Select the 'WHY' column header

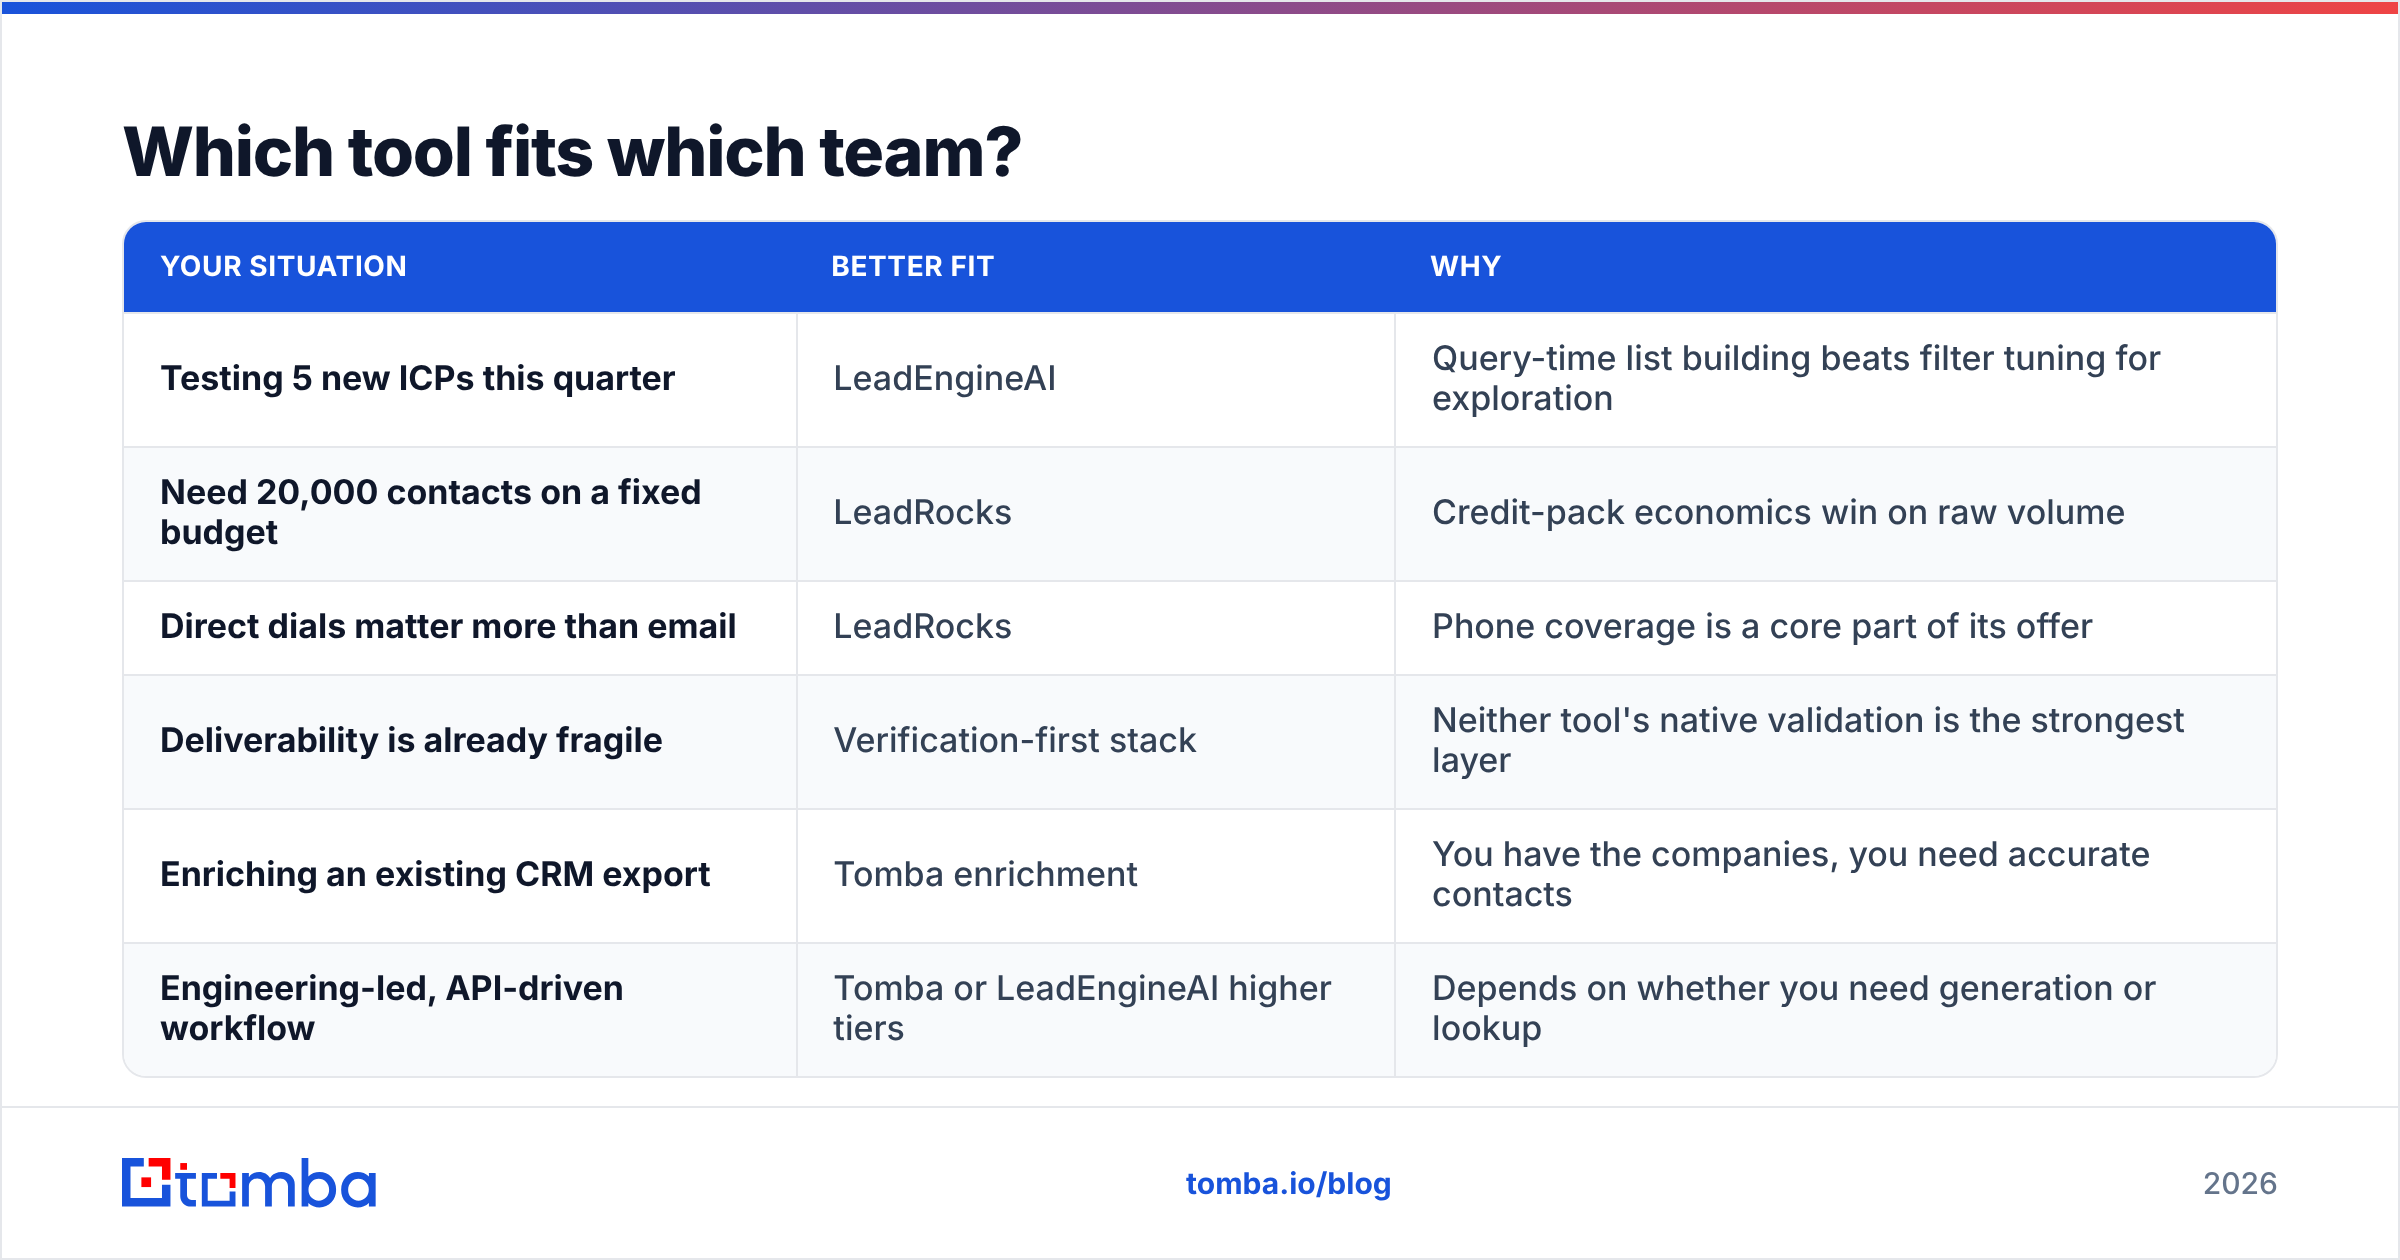click(x=1466, y=266)
